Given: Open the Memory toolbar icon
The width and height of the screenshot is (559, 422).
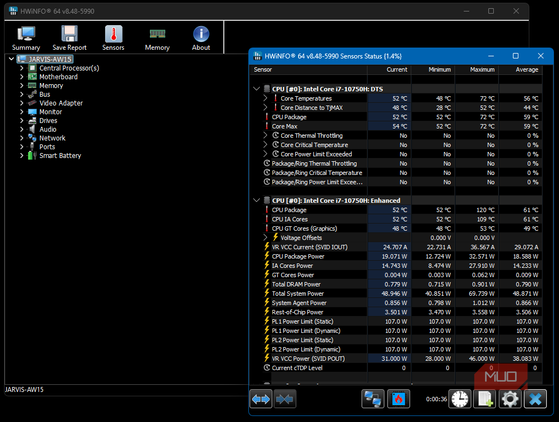Looking at the screenshot, I should coord(157,38).
